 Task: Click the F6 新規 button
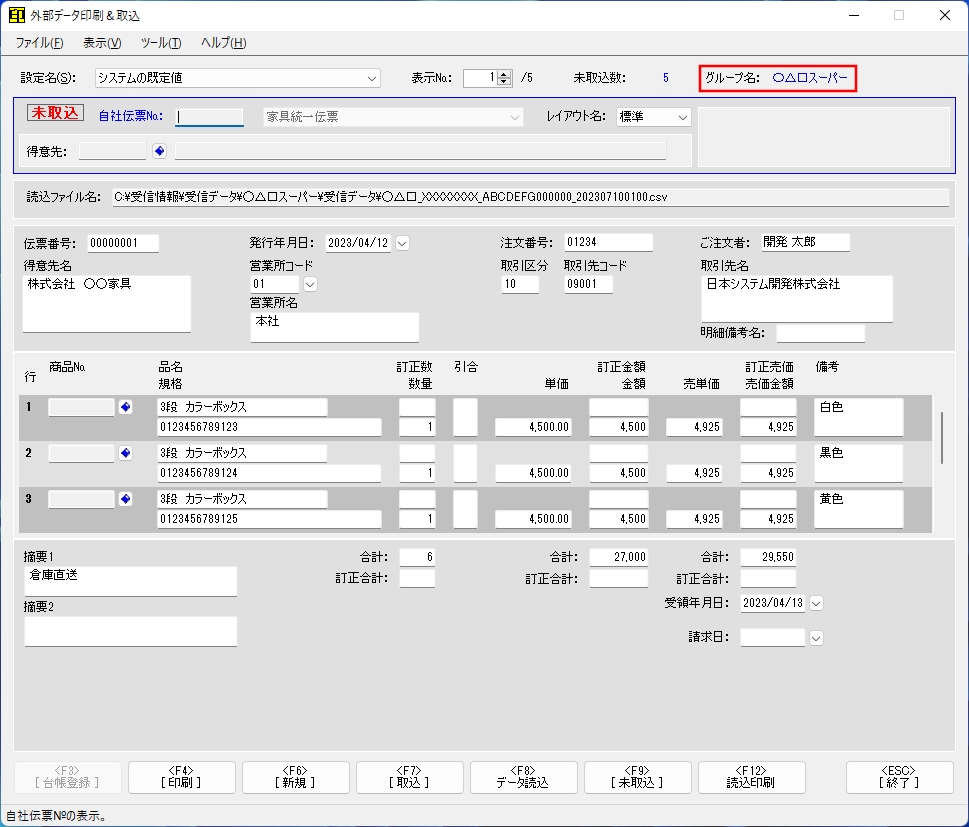tap(295, 777)
